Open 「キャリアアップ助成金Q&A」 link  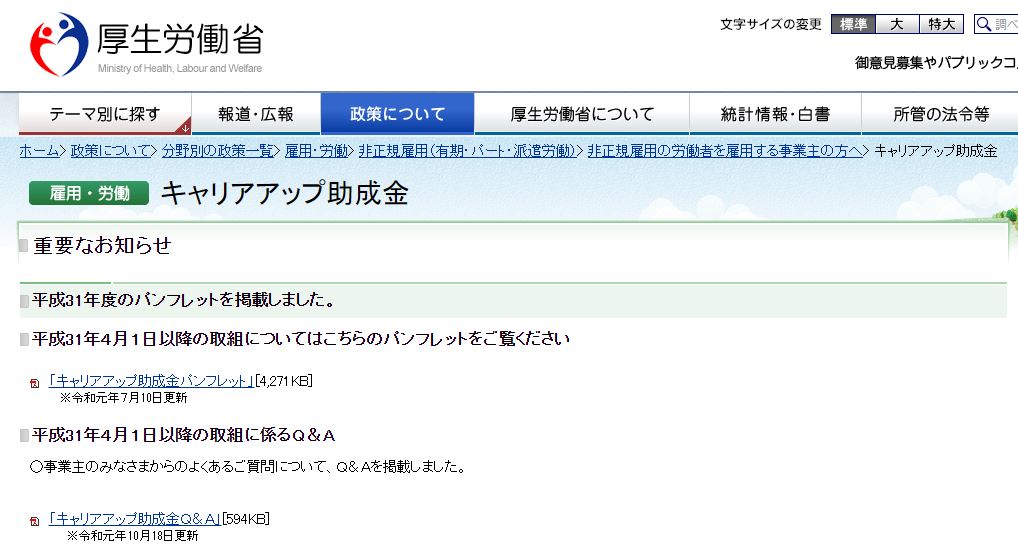click(x=134, y=518)
